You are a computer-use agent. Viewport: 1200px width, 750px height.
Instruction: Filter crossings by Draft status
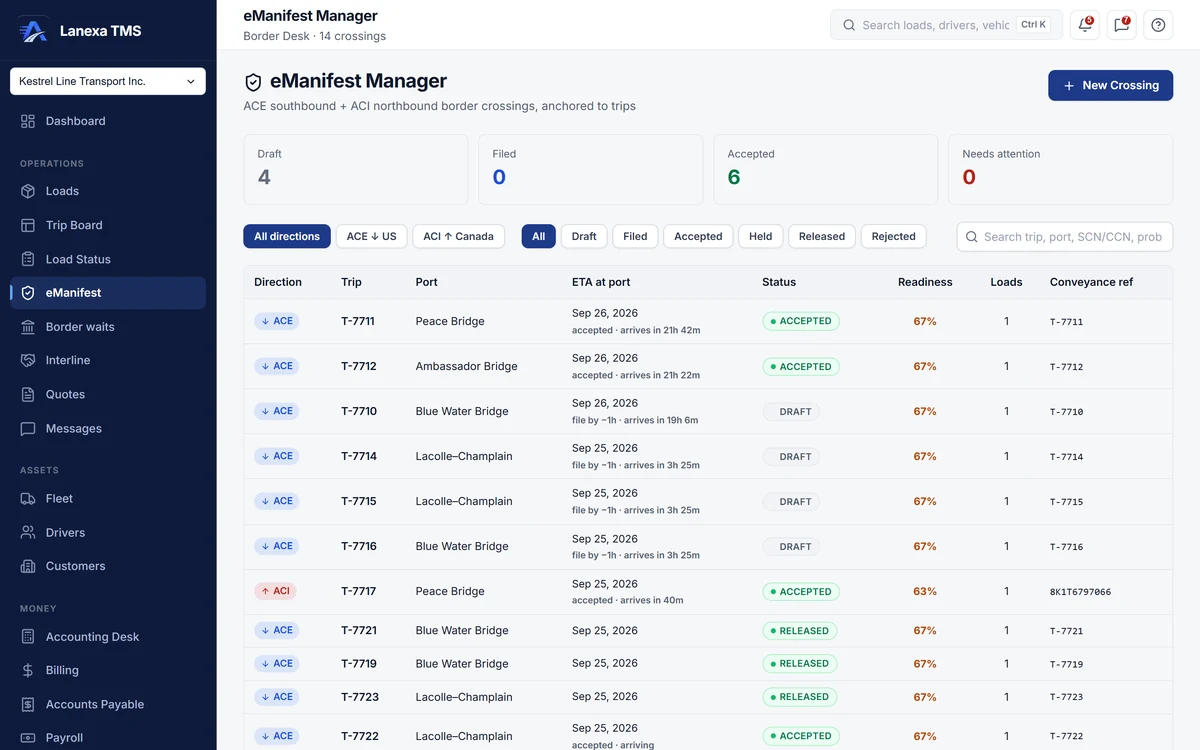[584, 236]
